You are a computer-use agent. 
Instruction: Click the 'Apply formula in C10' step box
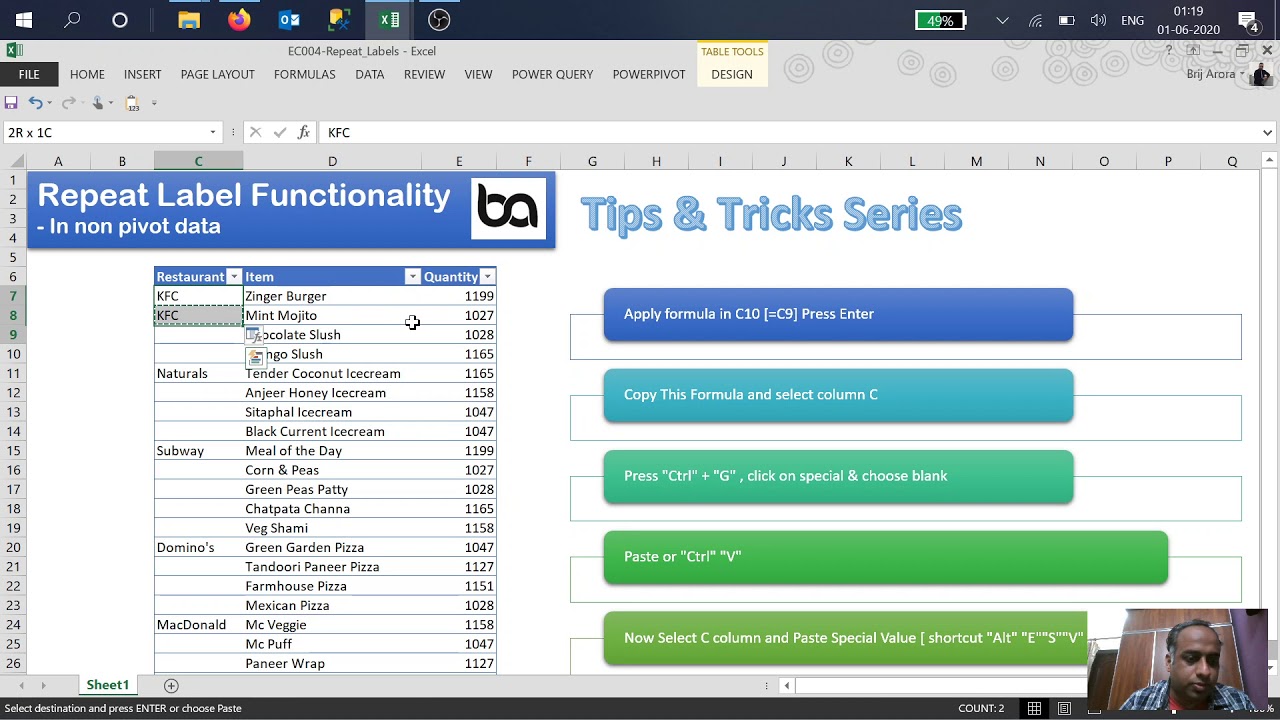tap(838, 314)
